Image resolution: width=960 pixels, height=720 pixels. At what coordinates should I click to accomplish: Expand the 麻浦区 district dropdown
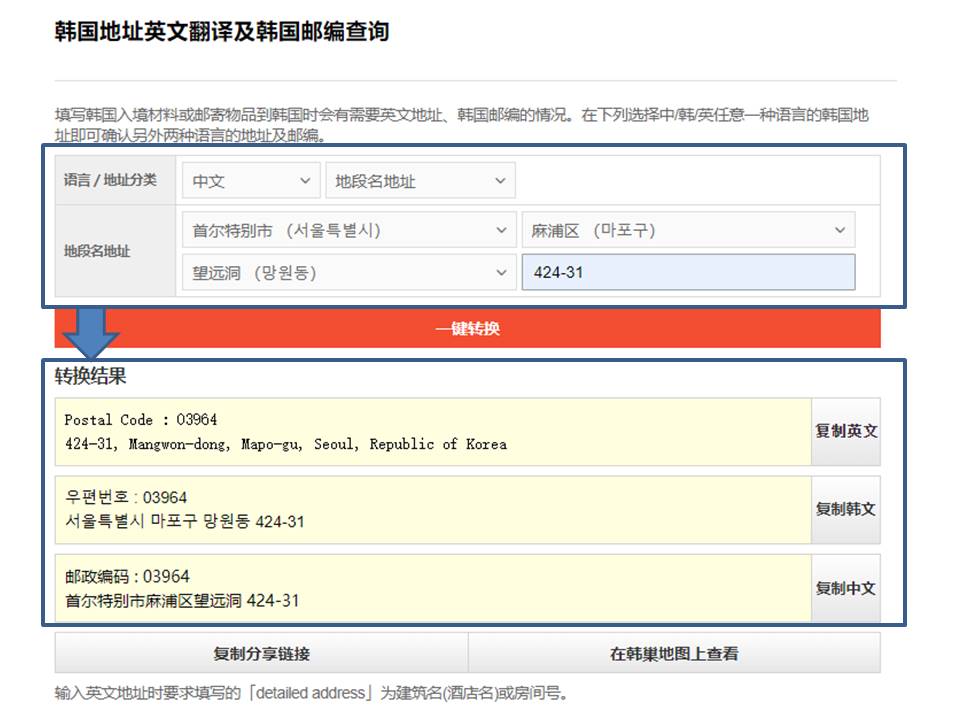pyautogui.click(x=688, y=230)
